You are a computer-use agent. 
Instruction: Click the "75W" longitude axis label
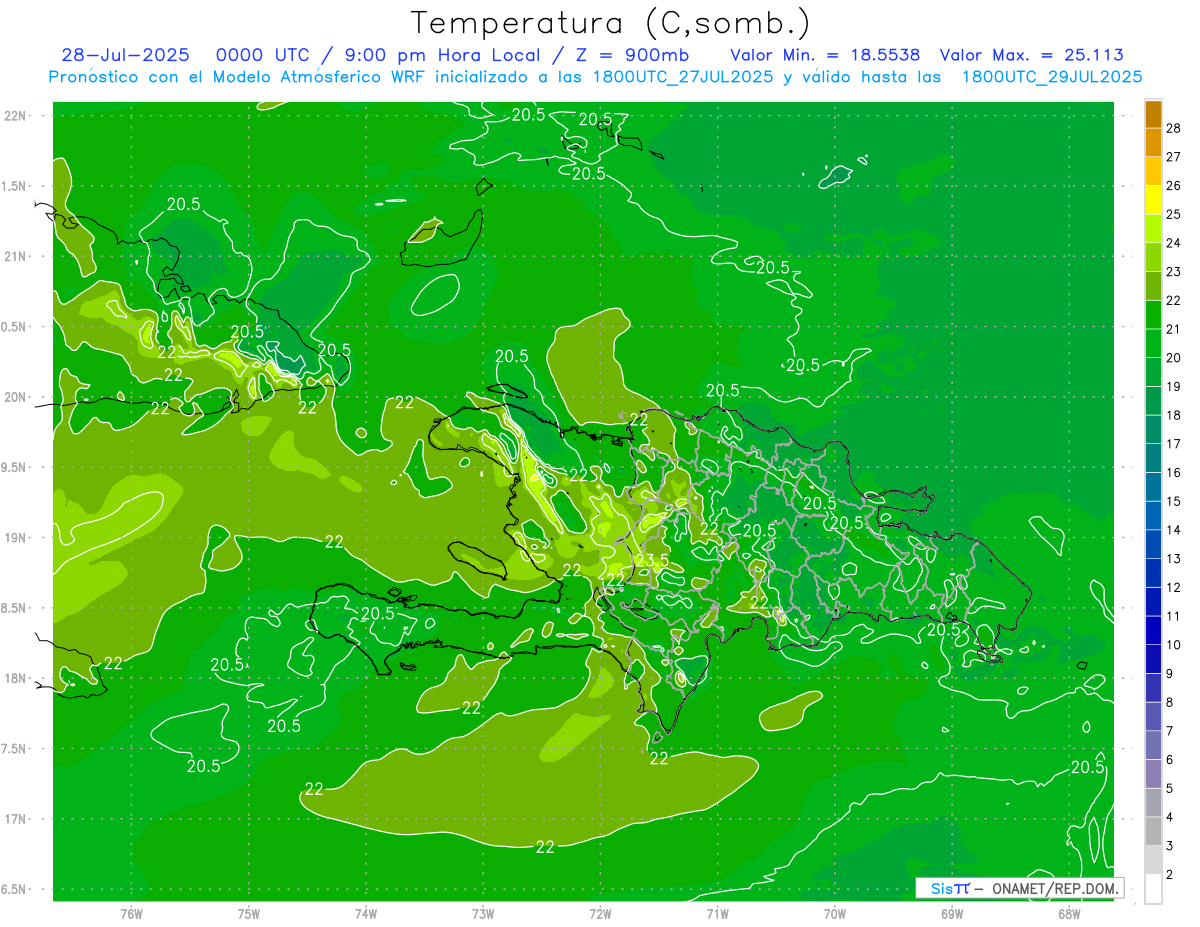(x=249, y=913)
